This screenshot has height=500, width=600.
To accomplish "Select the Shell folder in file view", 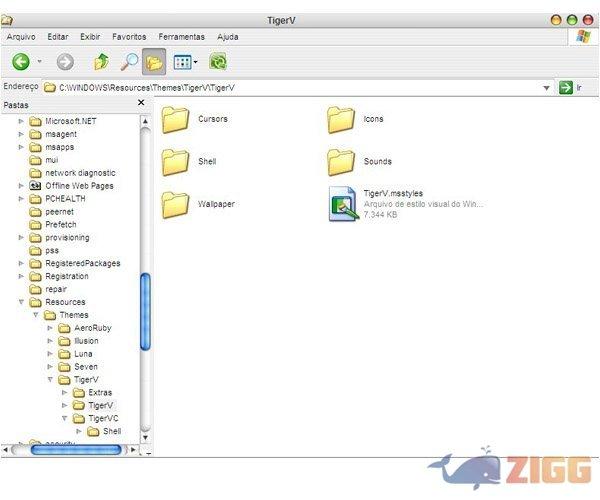I will click(175, 162).
